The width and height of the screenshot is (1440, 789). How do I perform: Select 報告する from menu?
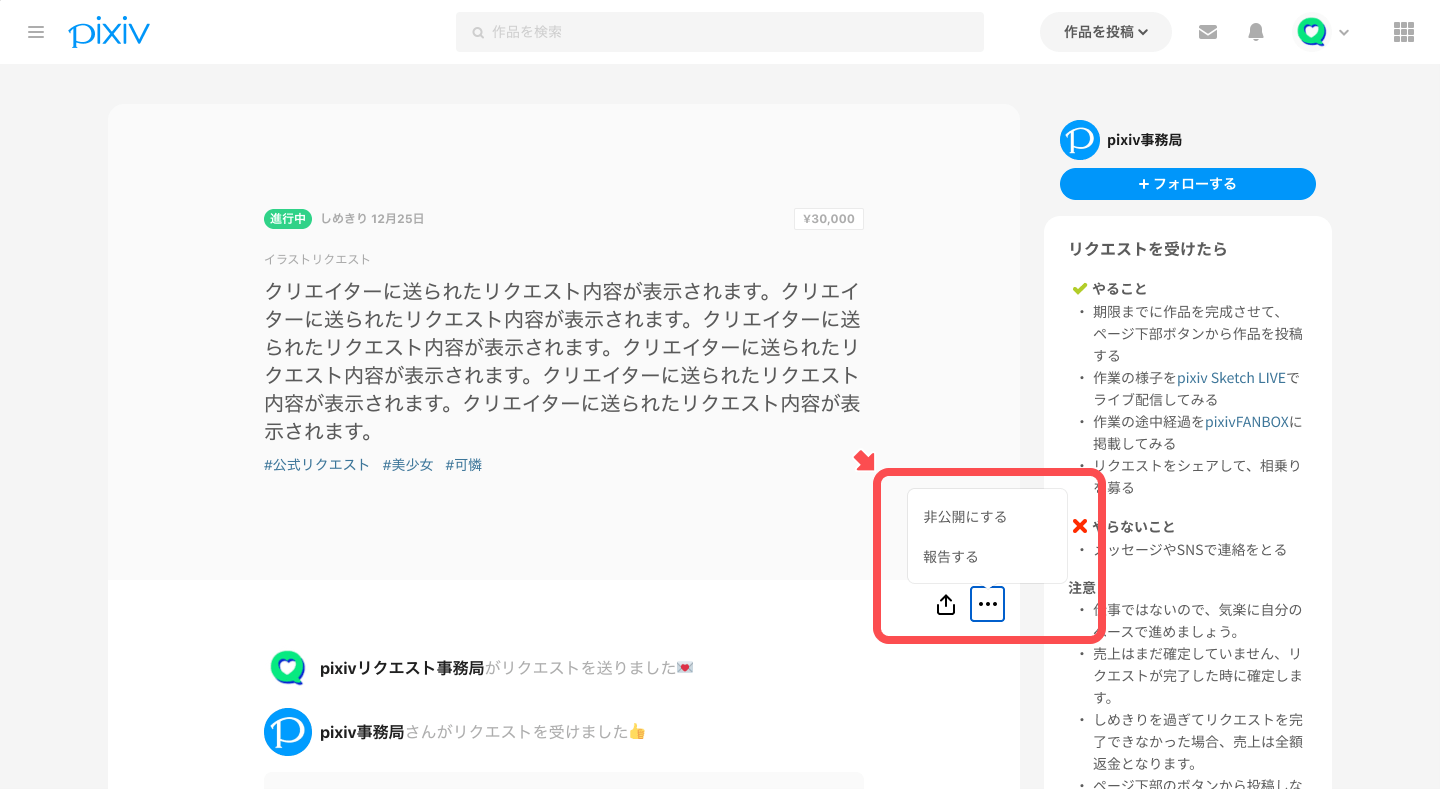coord(951,557)
